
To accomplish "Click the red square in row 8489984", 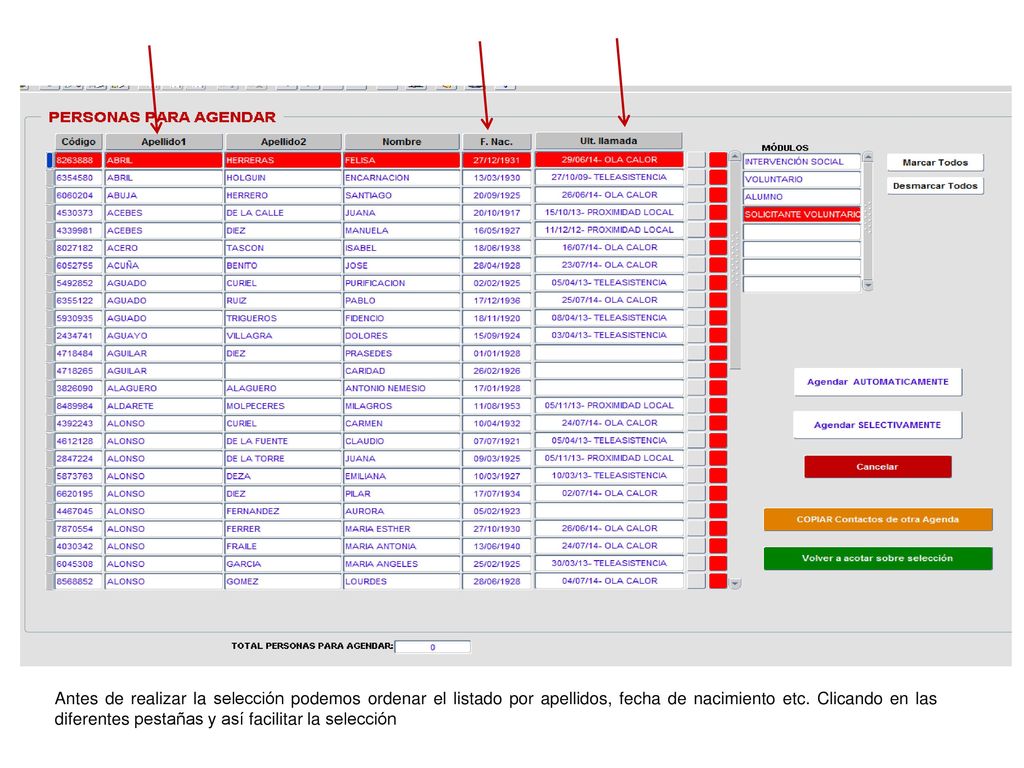I will click(718, 406).
